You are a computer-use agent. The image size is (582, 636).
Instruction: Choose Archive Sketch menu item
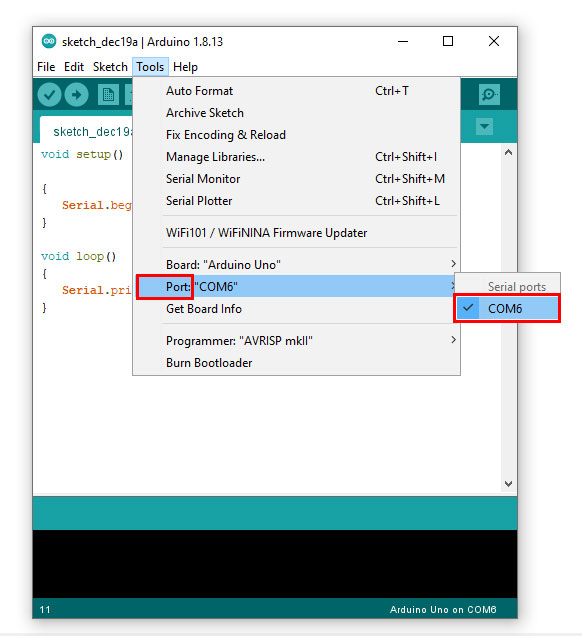[x=297, y=113]
